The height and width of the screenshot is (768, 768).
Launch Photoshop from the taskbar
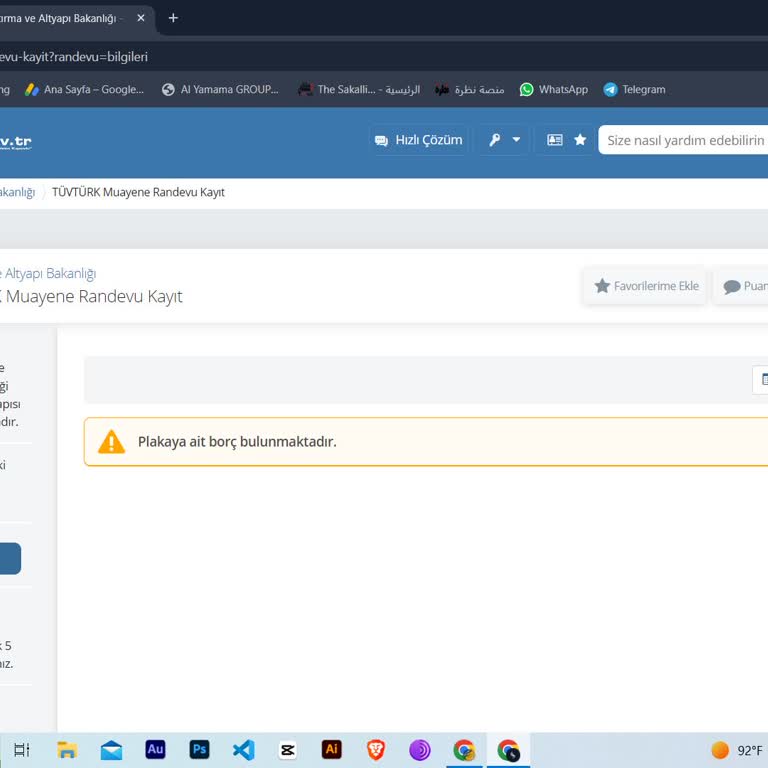199,750
